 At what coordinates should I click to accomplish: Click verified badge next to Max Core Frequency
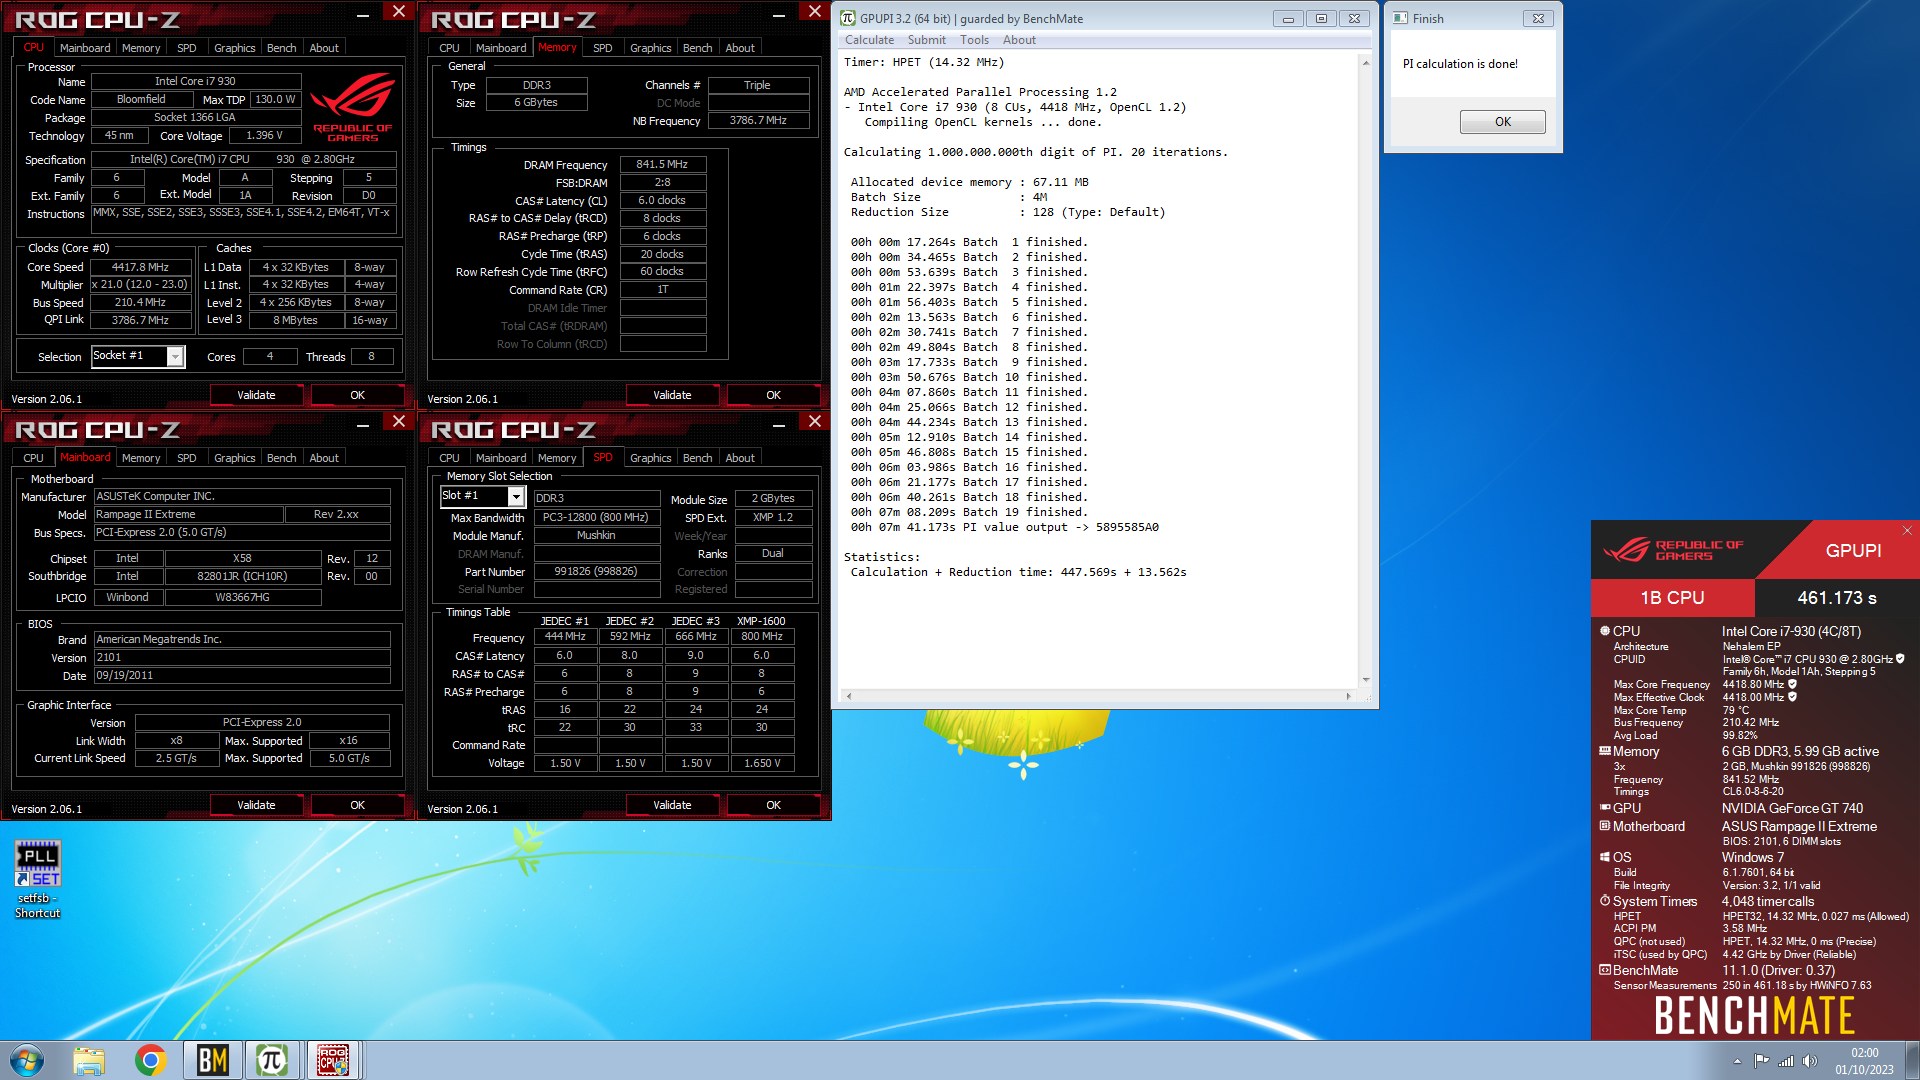[x=1792, y=684]
